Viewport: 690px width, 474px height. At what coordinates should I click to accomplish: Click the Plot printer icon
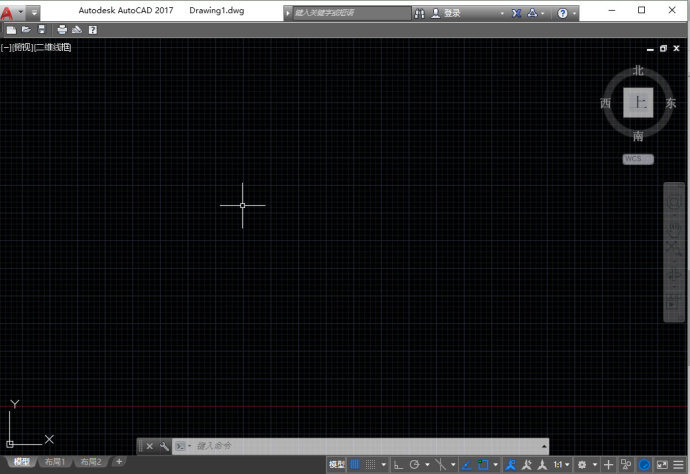[62, 30]
